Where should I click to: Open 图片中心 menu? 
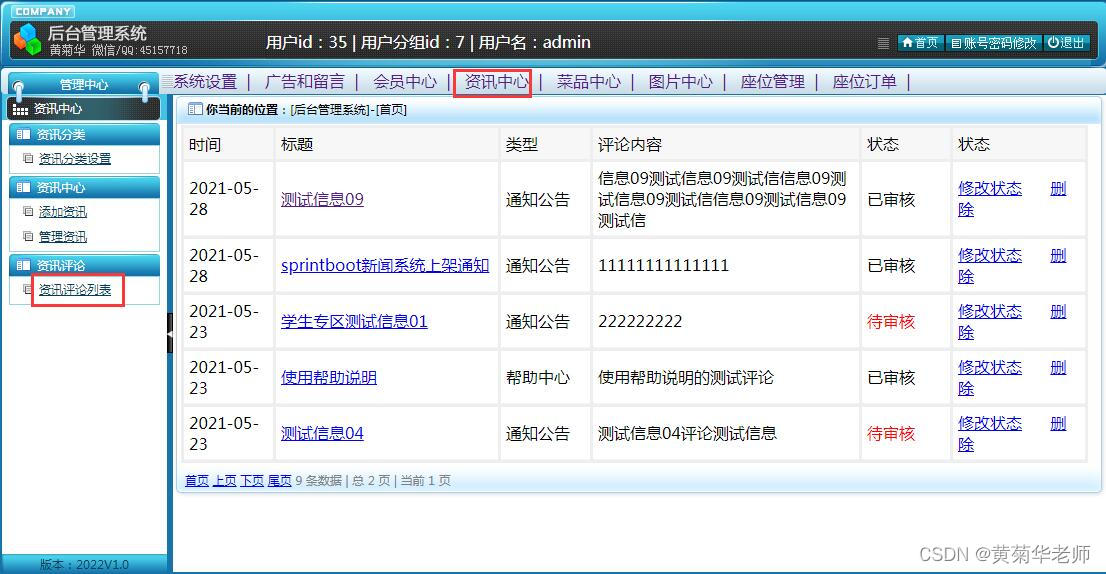[x=681, y=82]
